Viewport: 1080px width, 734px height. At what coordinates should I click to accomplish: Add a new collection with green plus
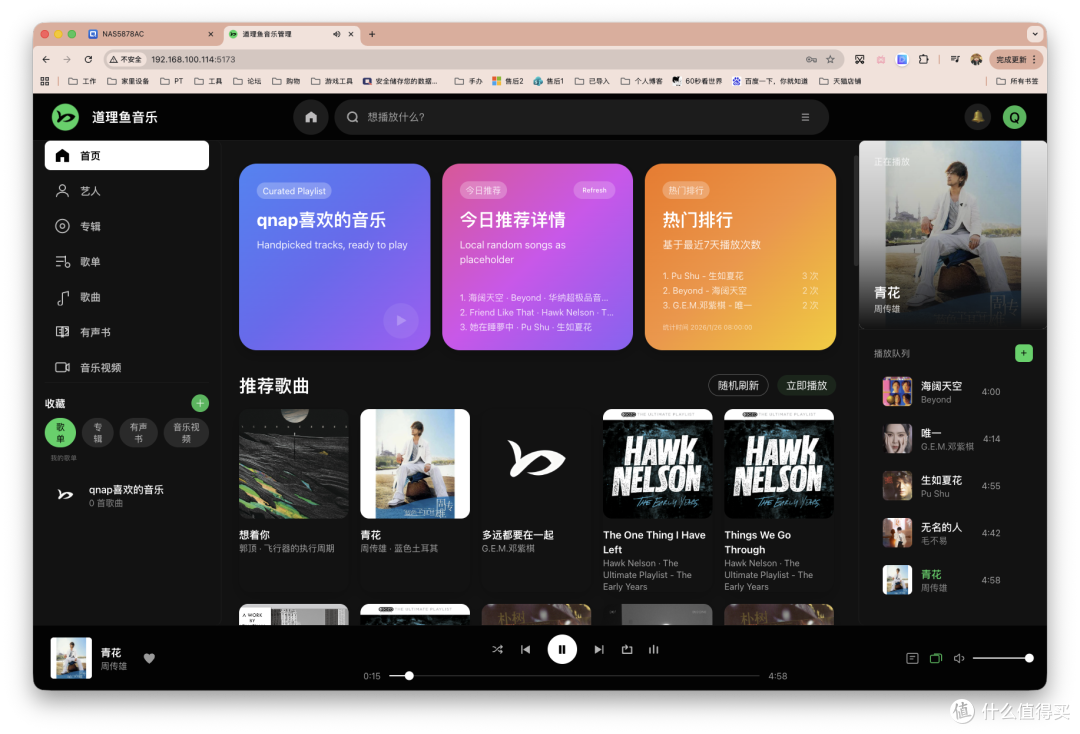tap(200, 403)
